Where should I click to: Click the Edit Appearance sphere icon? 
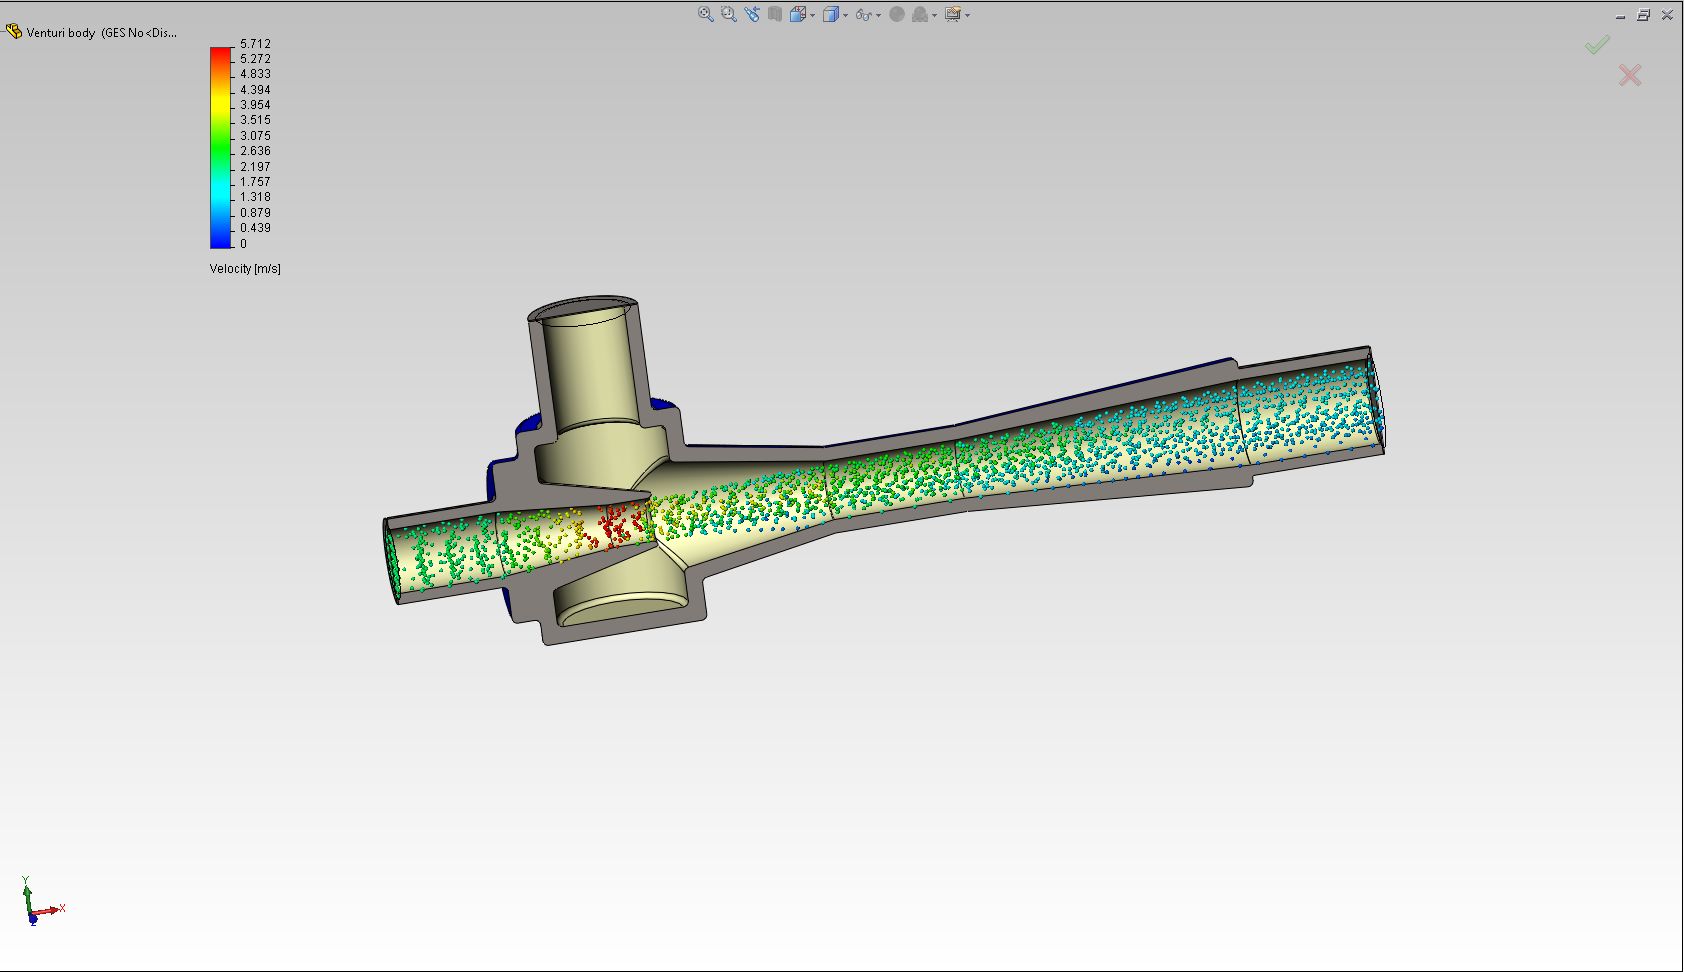tap(897, 14)
